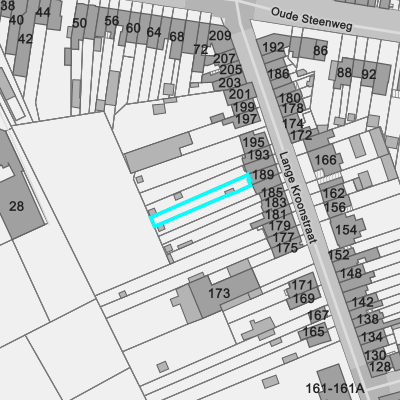
Task: Click house number 68
Action: click(176, 37)
